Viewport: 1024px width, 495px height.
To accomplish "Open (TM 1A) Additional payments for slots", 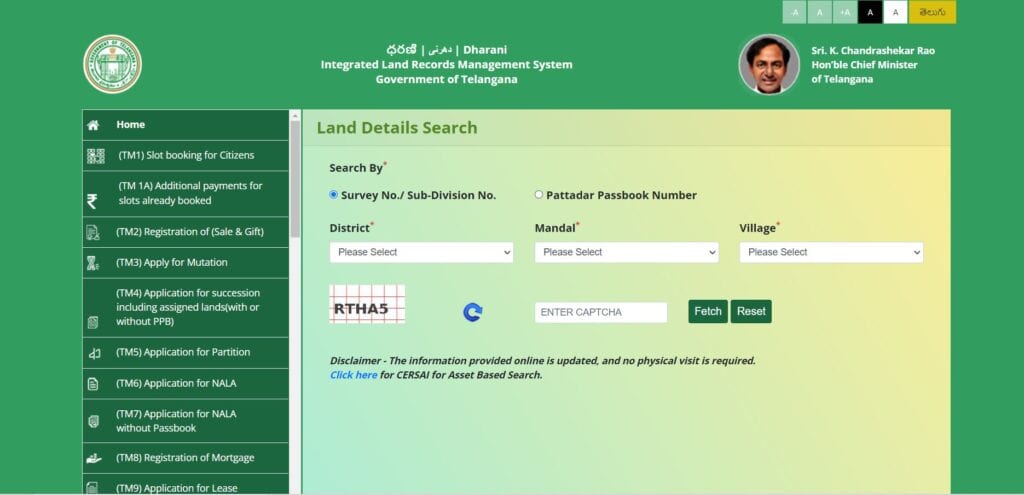I will 185,193.
